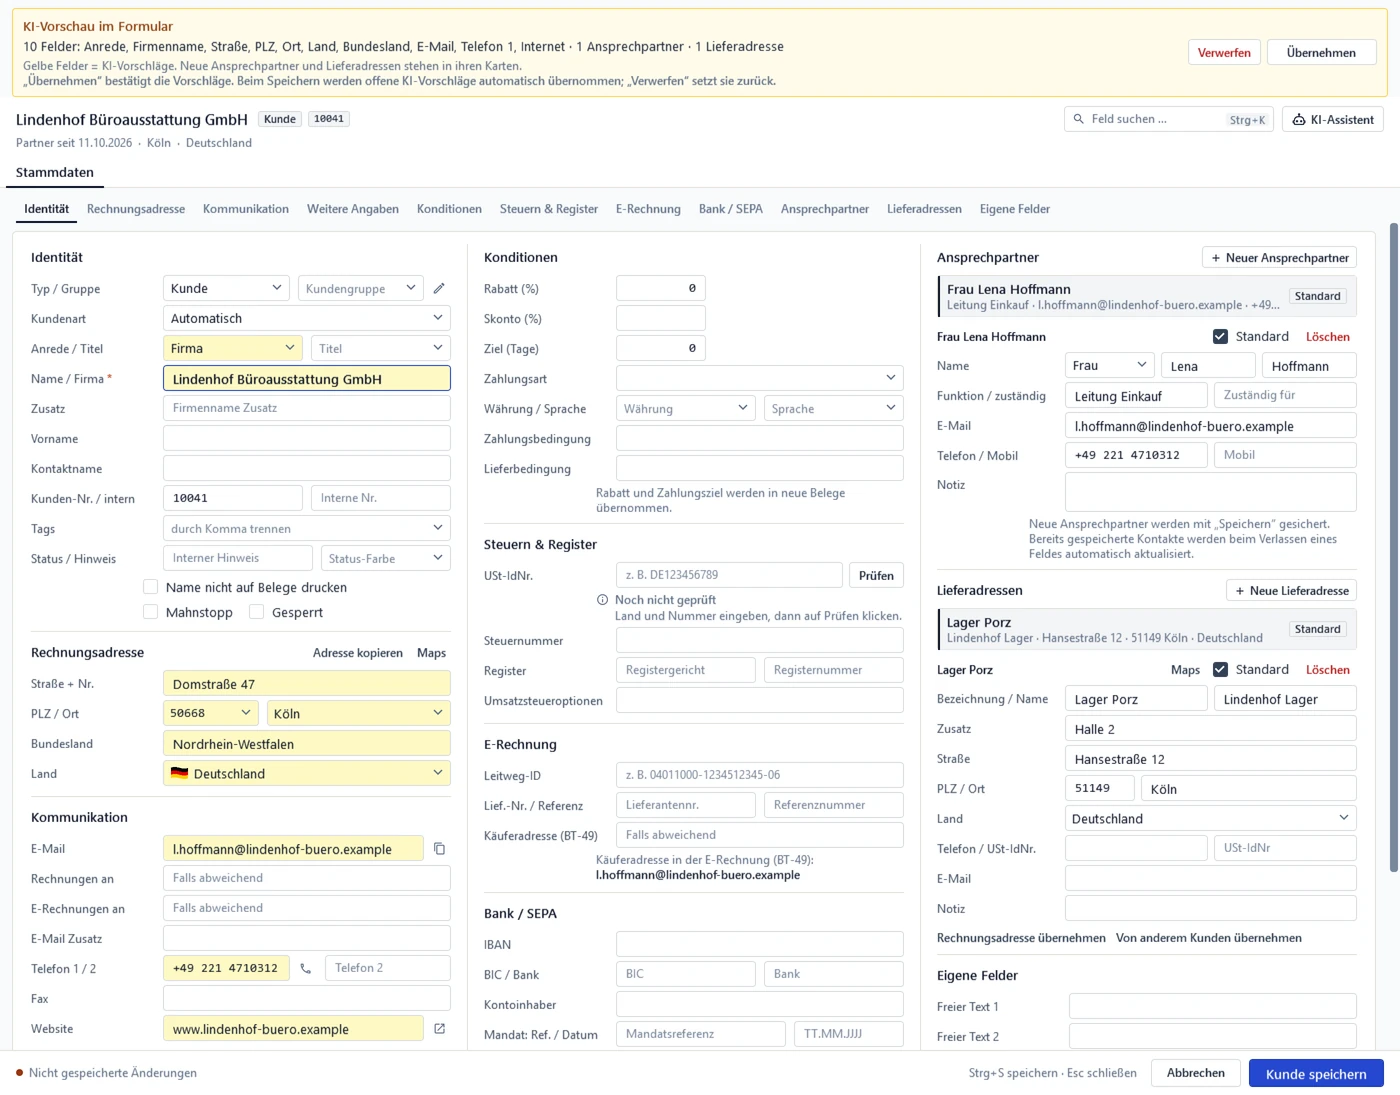Click the Prüfen button for USt-IdNr.

(x=876, y=575)
